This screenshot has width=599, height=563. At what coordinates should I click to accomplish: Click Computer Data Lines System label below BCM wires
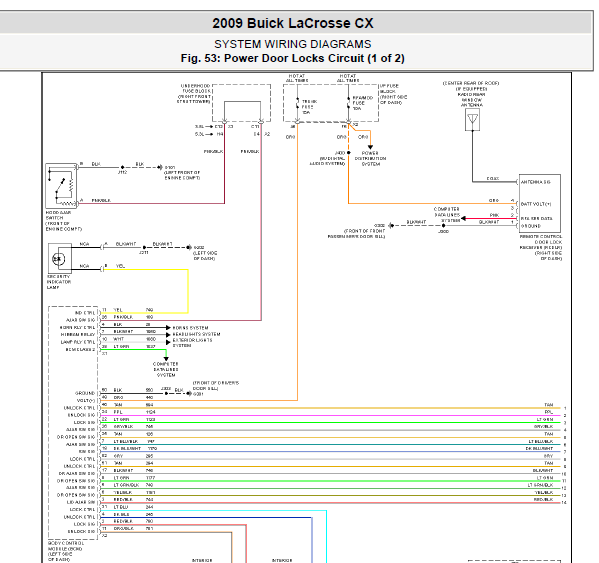(166, 370)
